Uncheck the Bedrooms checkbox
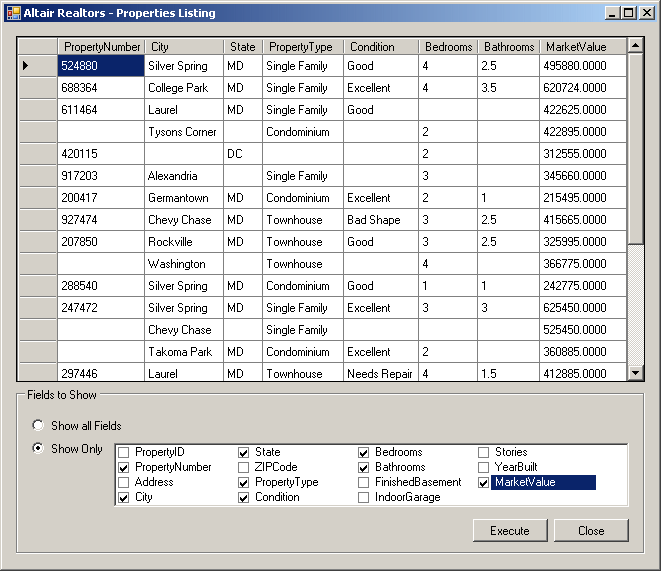This screenshot has width=661, height=571. pos(363,453)
